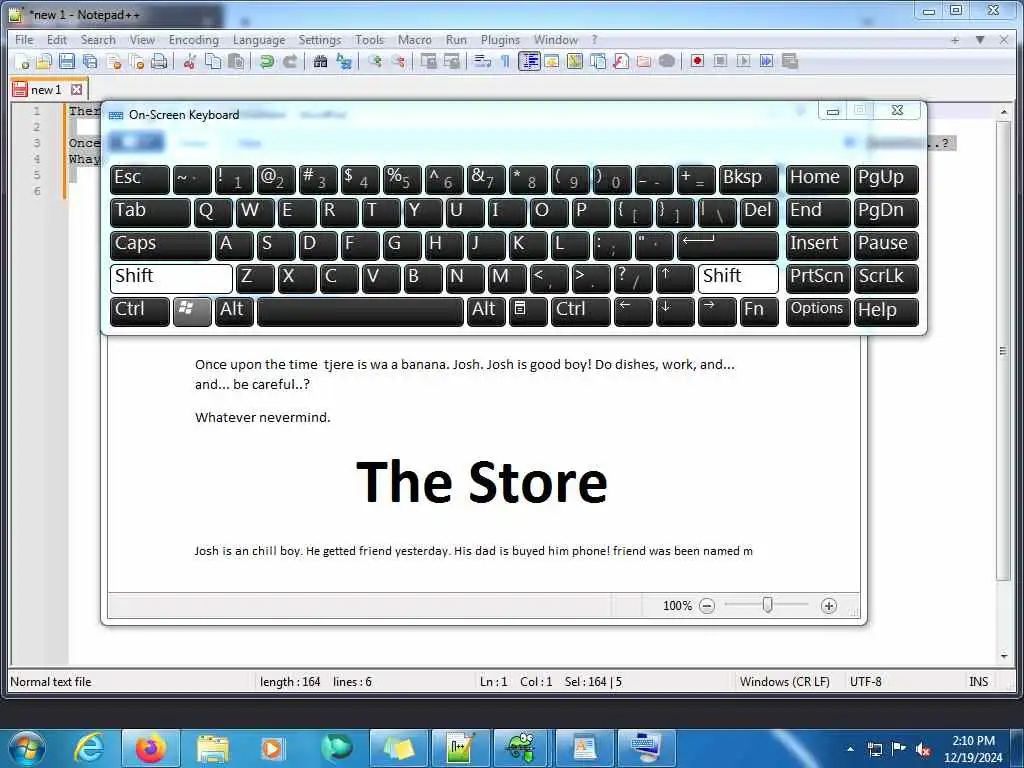This screenshot has width=1024, height=768.
Task: Click the New file toolbar icon
Action: pyautogui.click(x=22, y=62)
